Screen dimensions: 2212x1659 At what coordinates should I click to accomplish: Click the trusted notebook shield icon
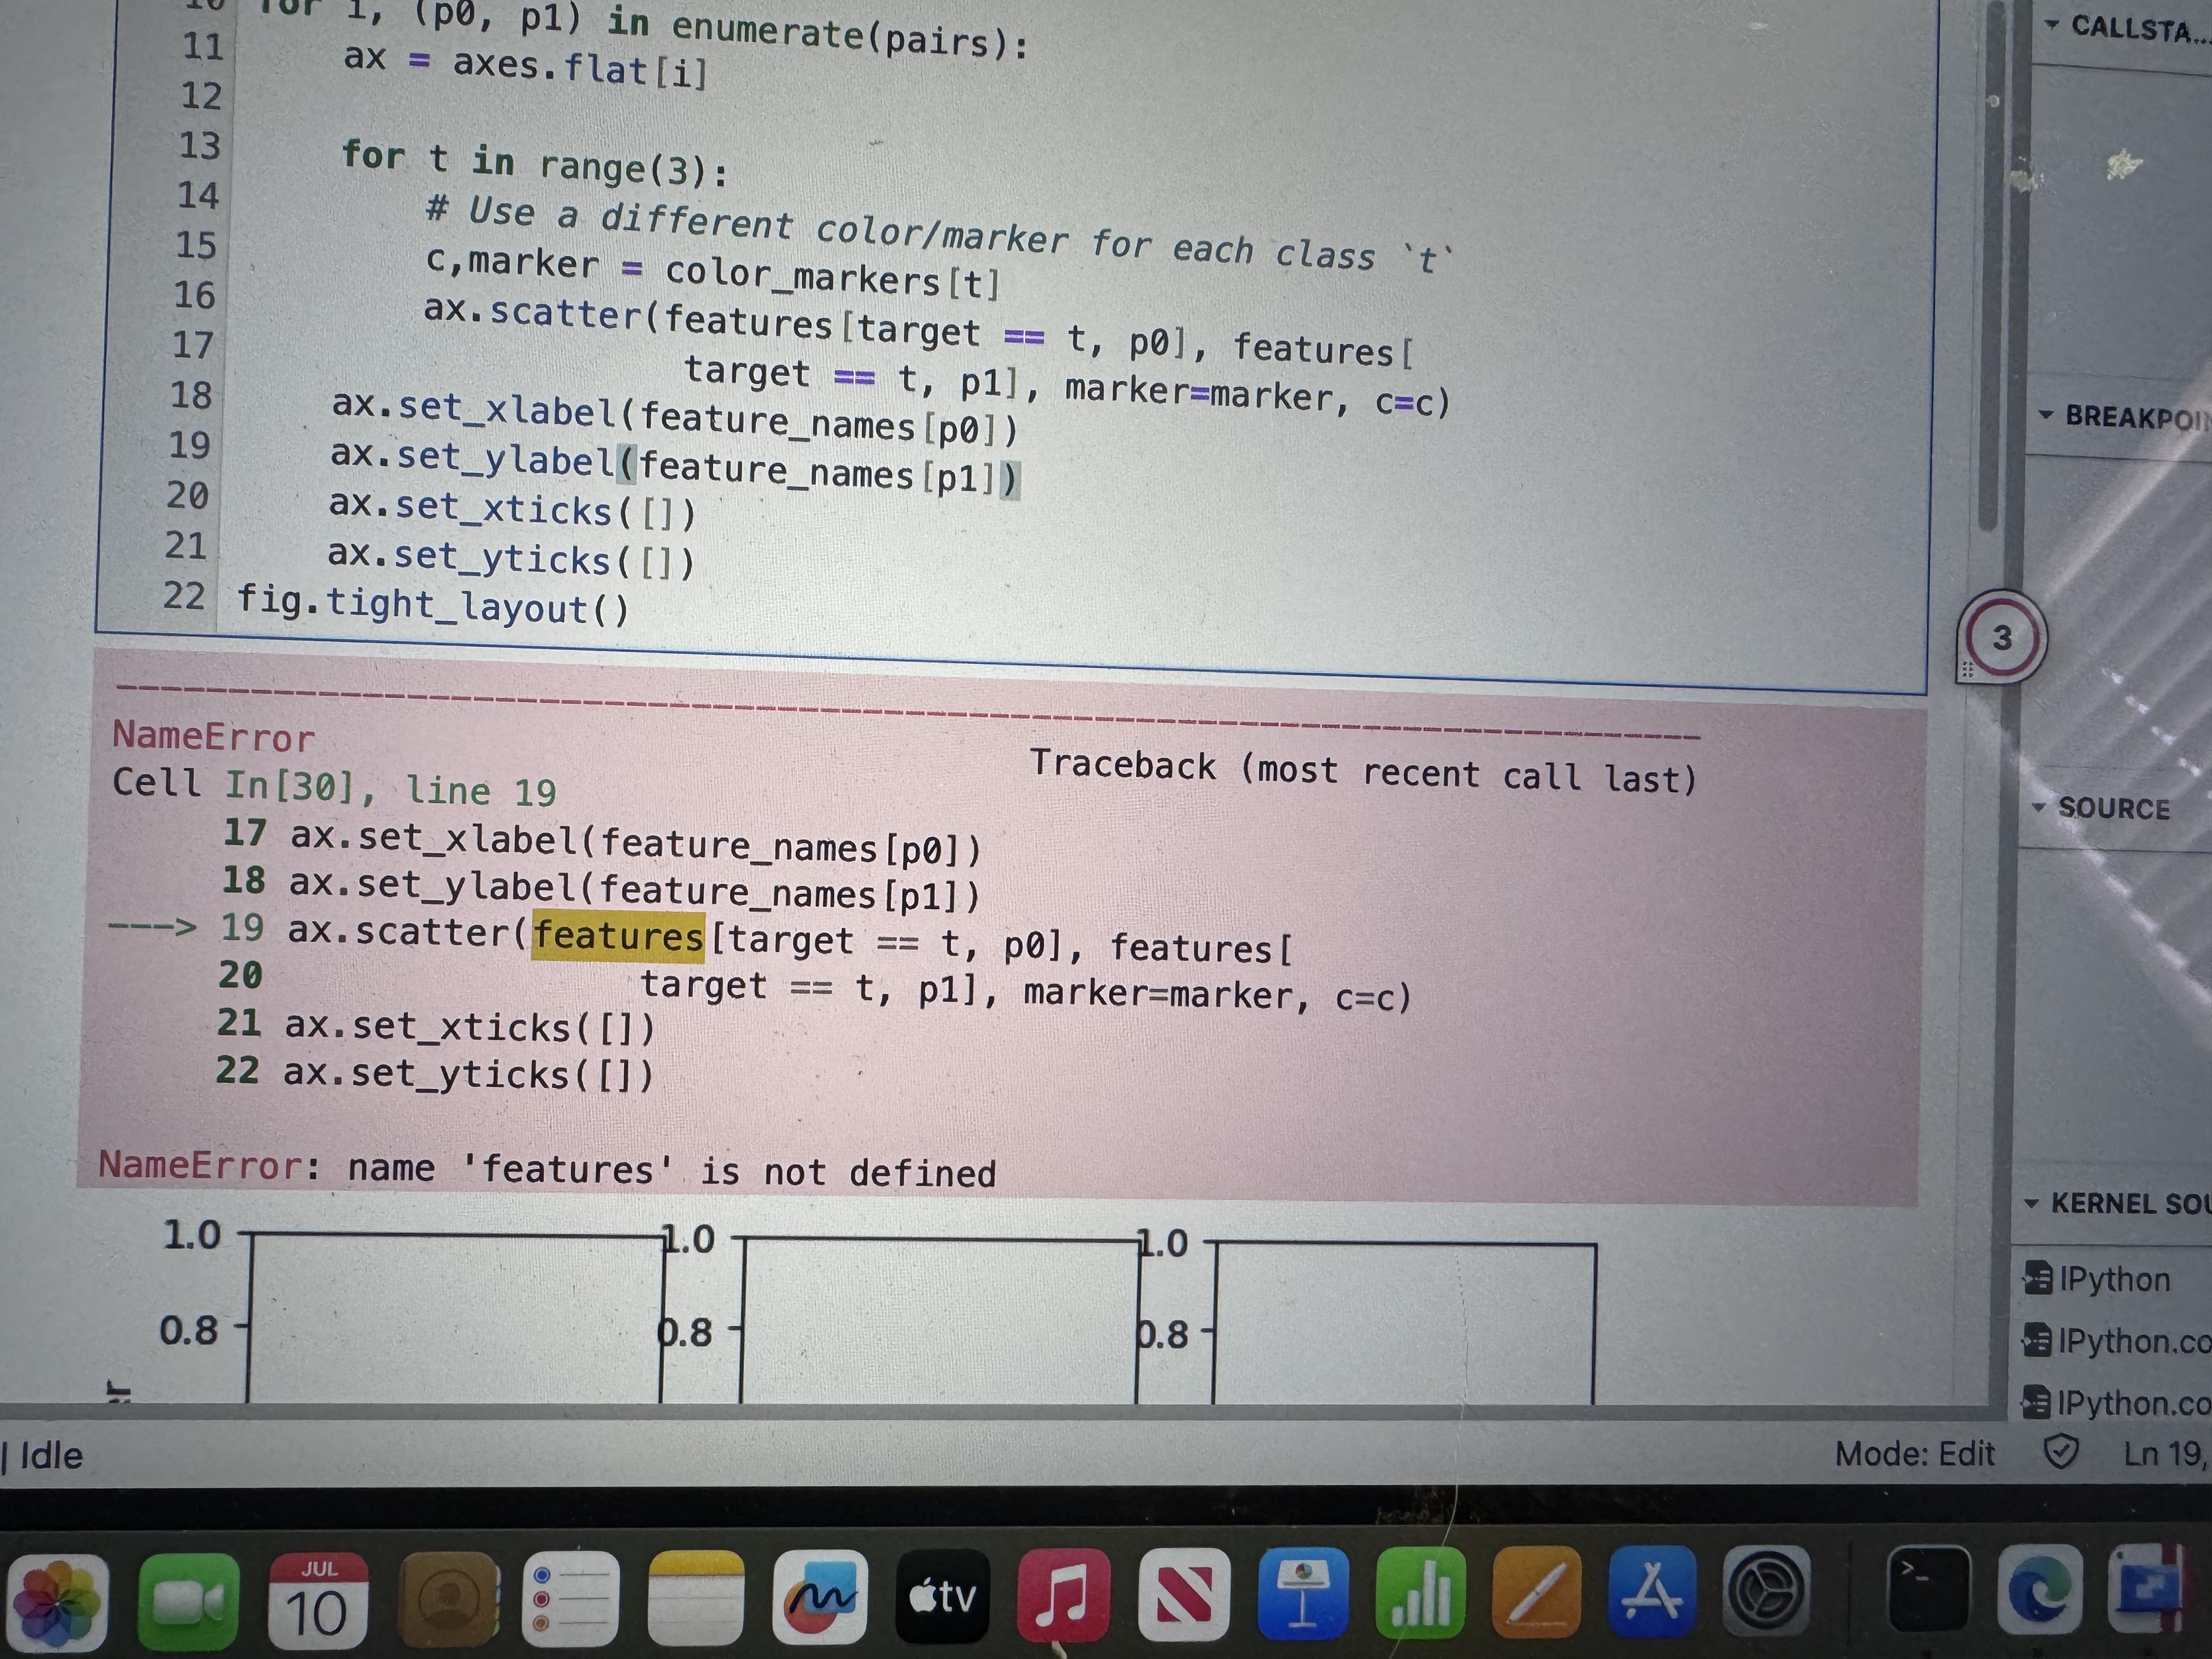(2060, 1452)
